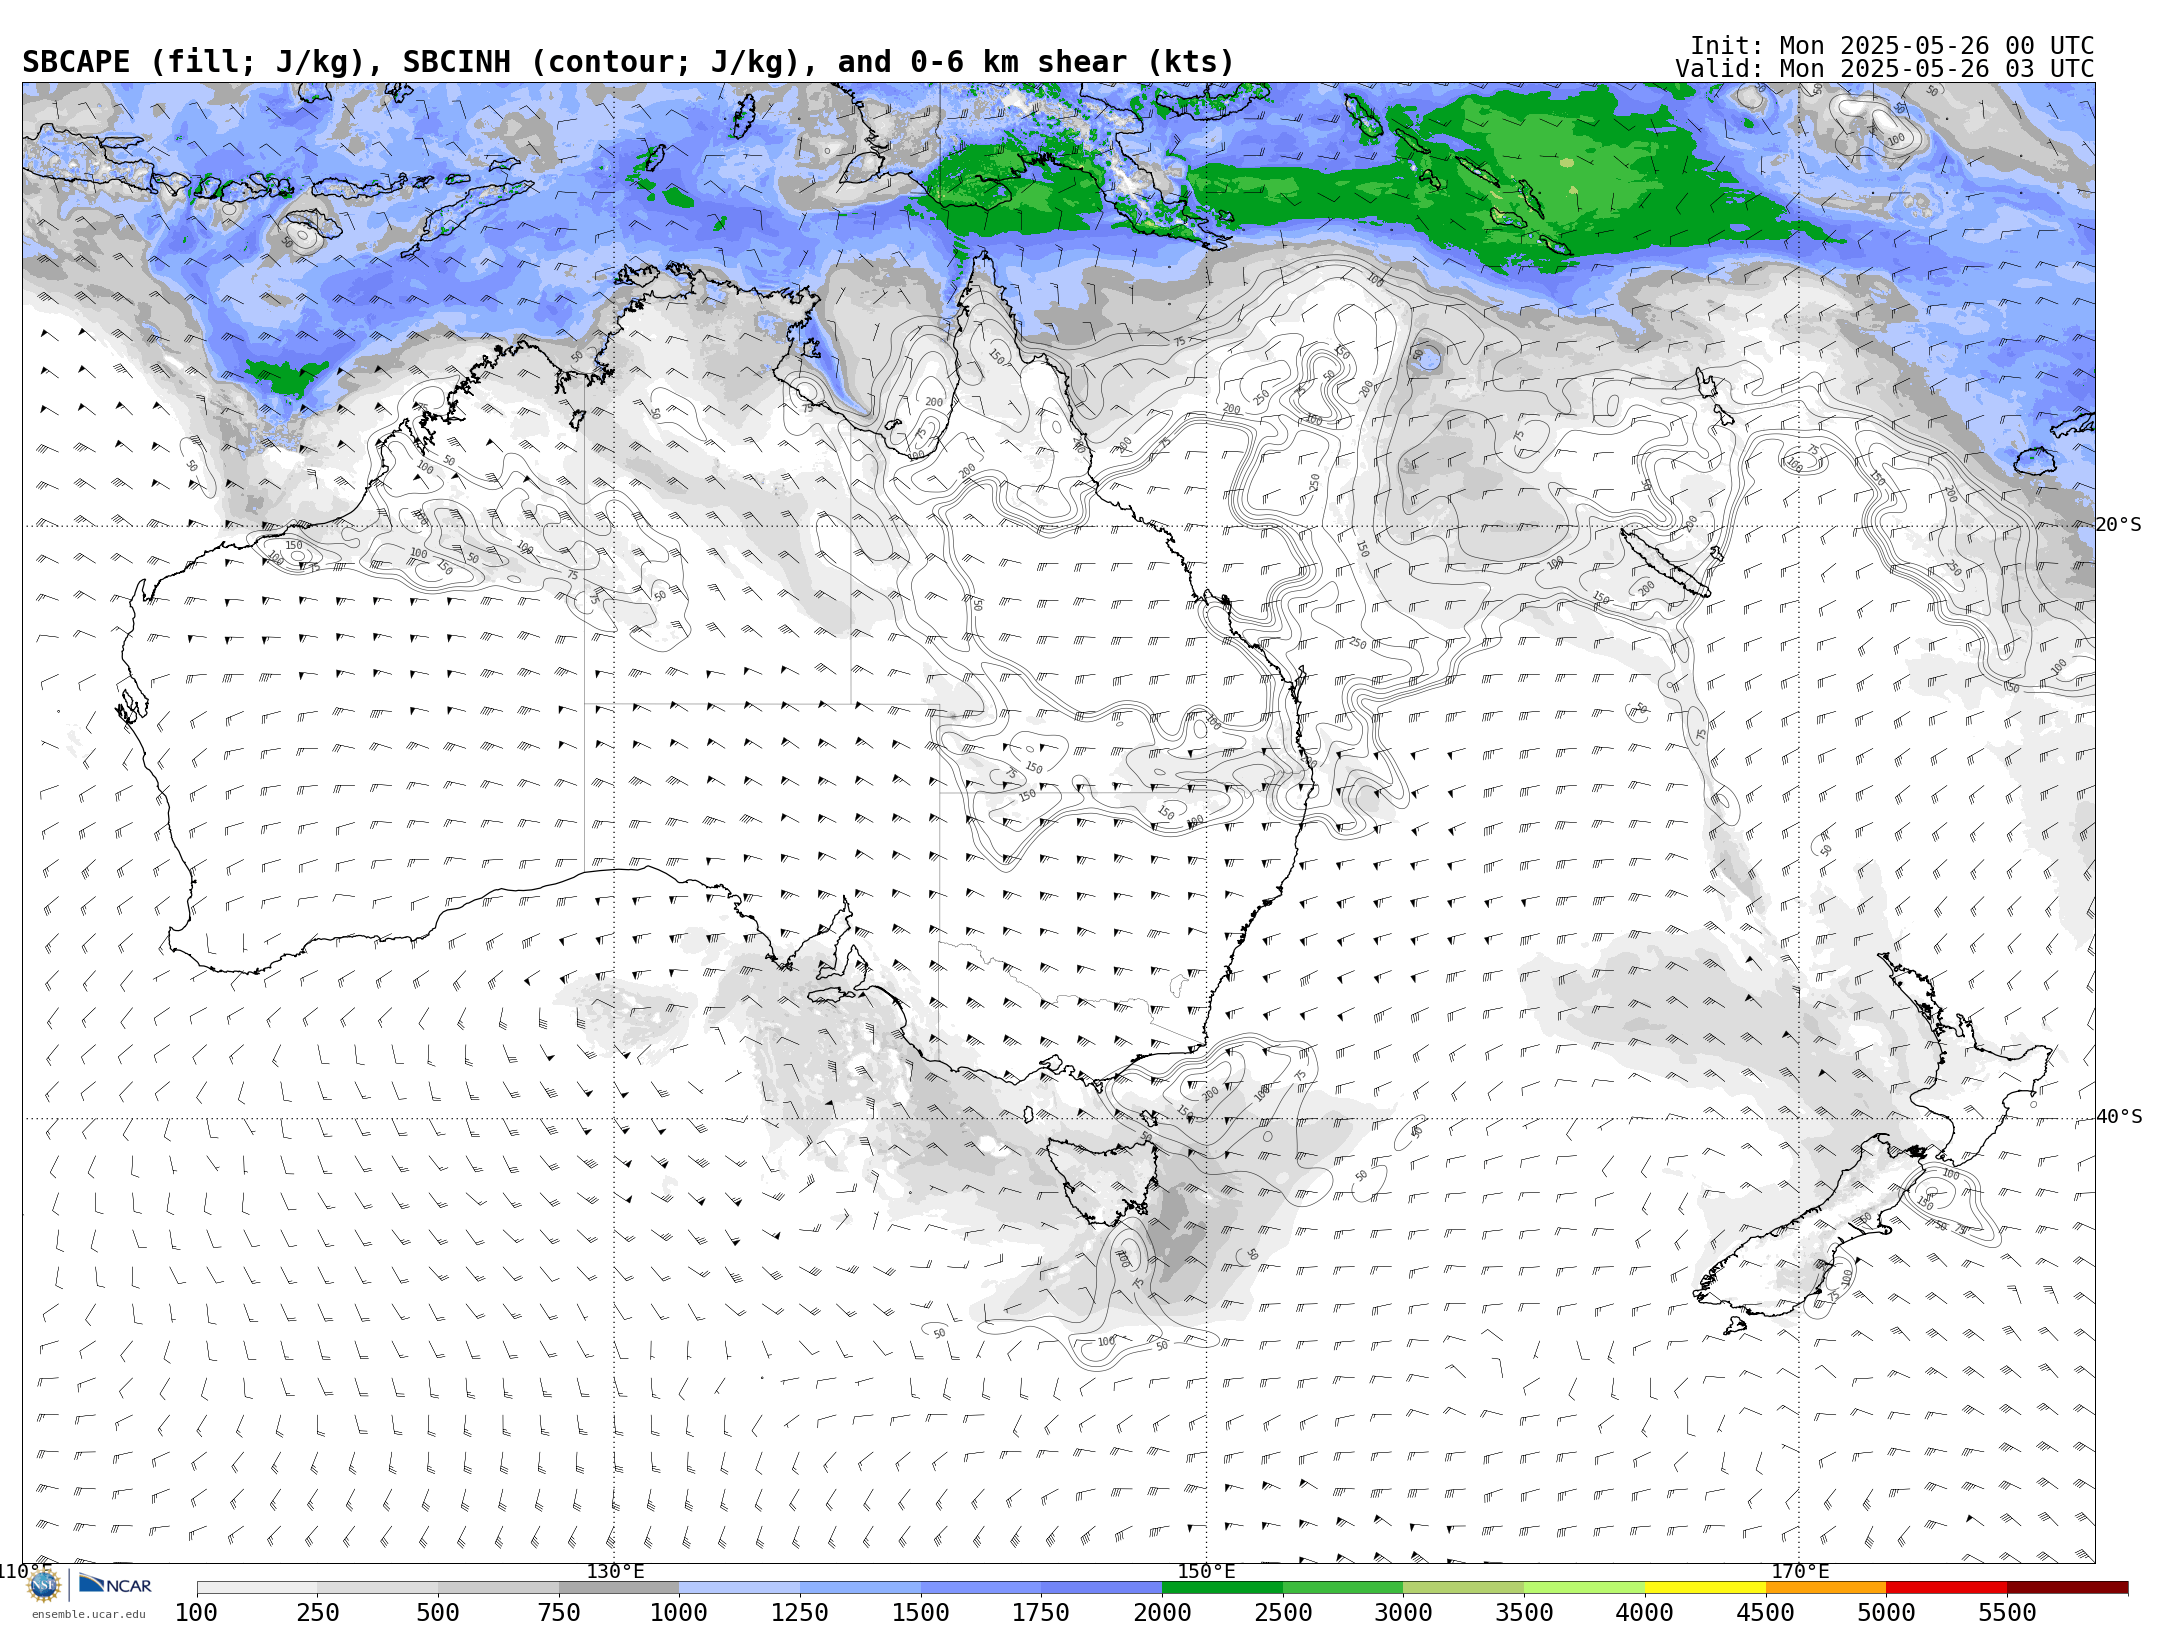The image size is (2160, 1626).
Task: Pick the dark green 2000–2500 colorbar segment
Action: tap(1222, 1588)
